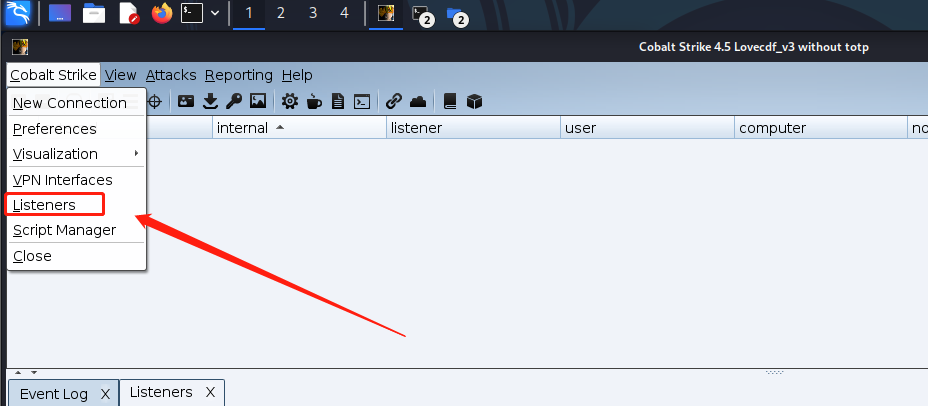Click the down arrow on the pane splitter
This screenshot has width=928, height=406.
pos(34,373)
